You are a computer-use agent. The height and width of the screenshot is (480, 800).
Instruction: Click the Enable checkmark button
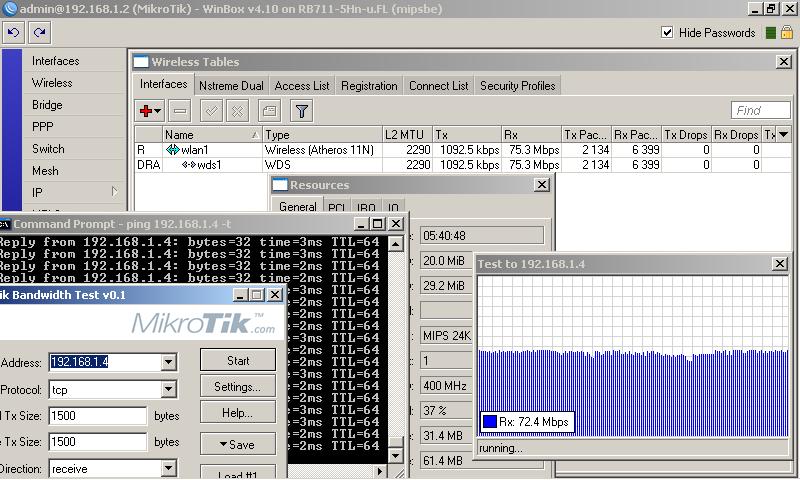pos(211,111)
